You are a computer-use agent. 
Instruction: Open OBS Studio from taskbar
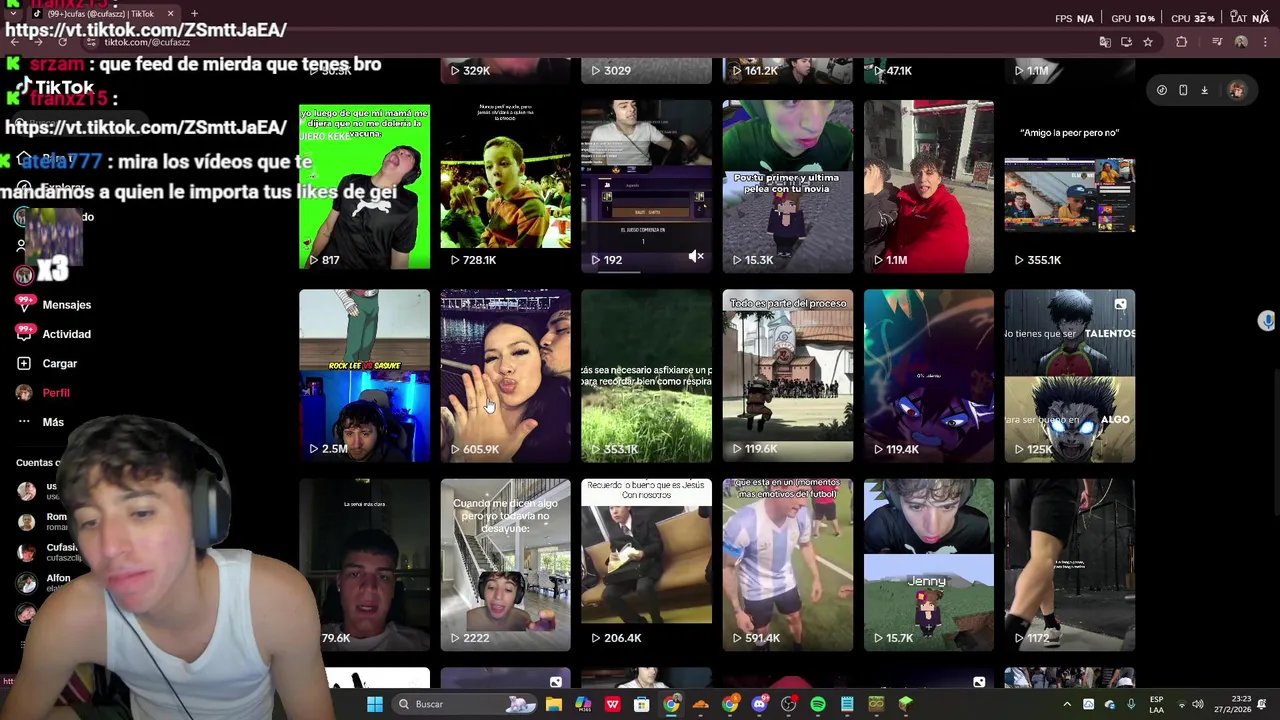point(789,704)
